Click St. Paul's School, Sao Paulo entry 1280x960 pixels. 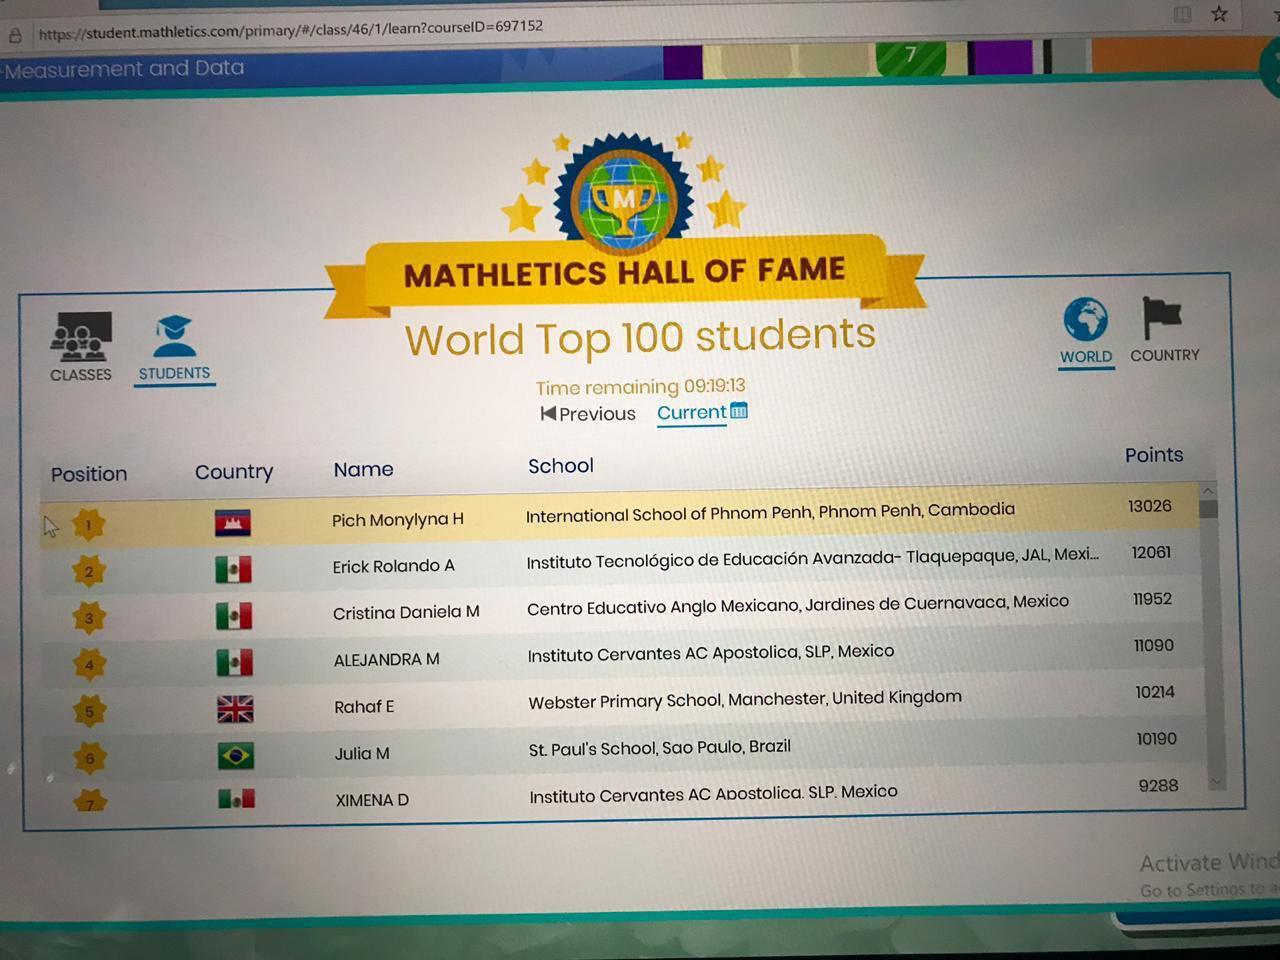tap(660, 747)
